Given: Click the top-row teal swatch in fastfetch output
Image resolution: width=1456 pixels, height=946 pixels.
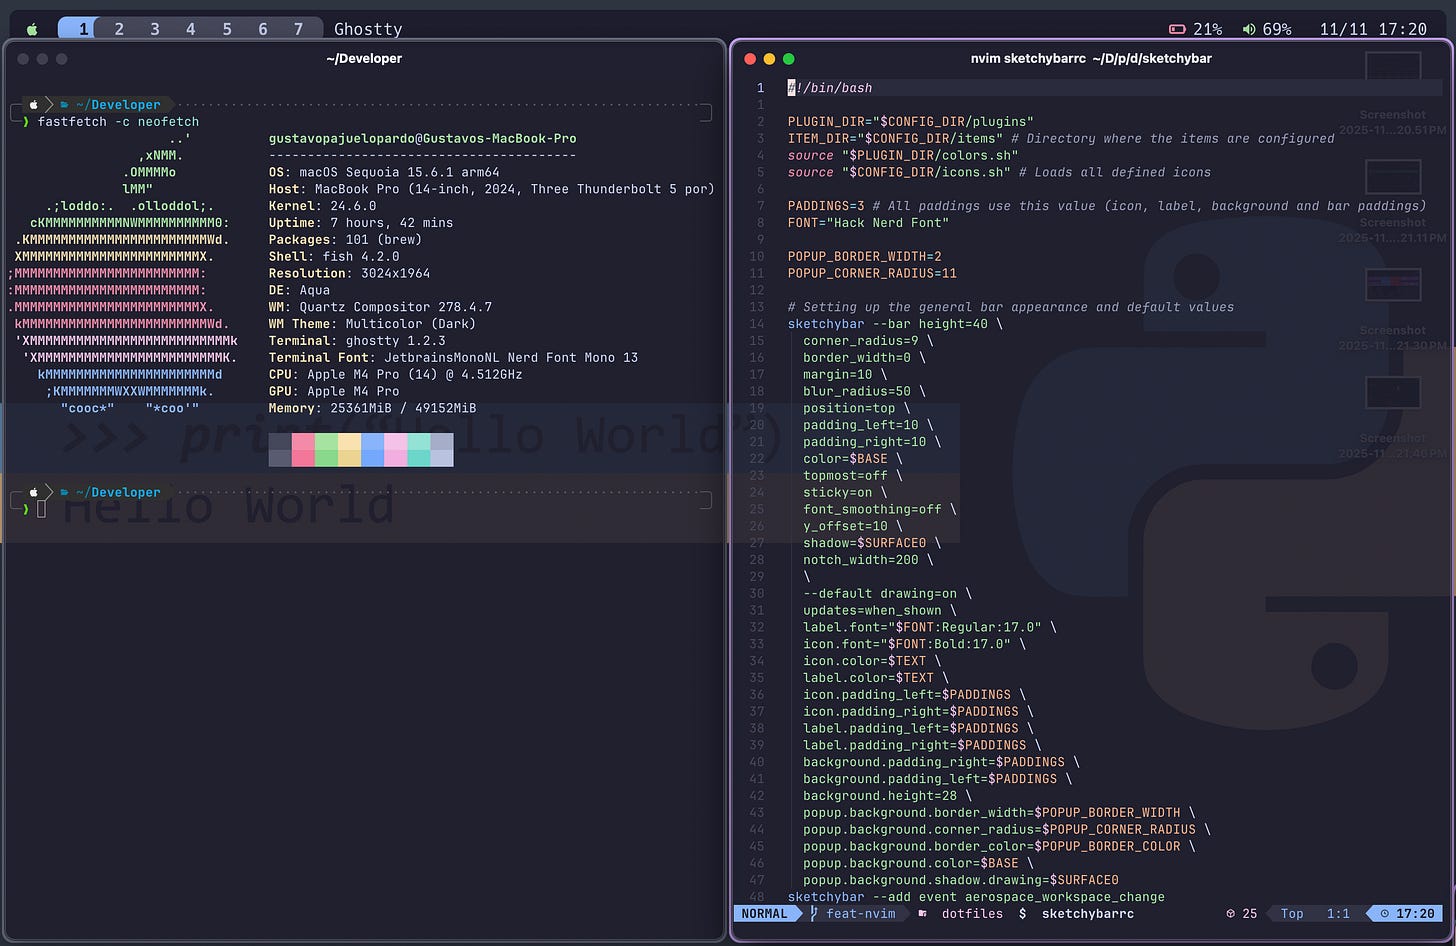Looking at the screenshot, I should (418, 441).
